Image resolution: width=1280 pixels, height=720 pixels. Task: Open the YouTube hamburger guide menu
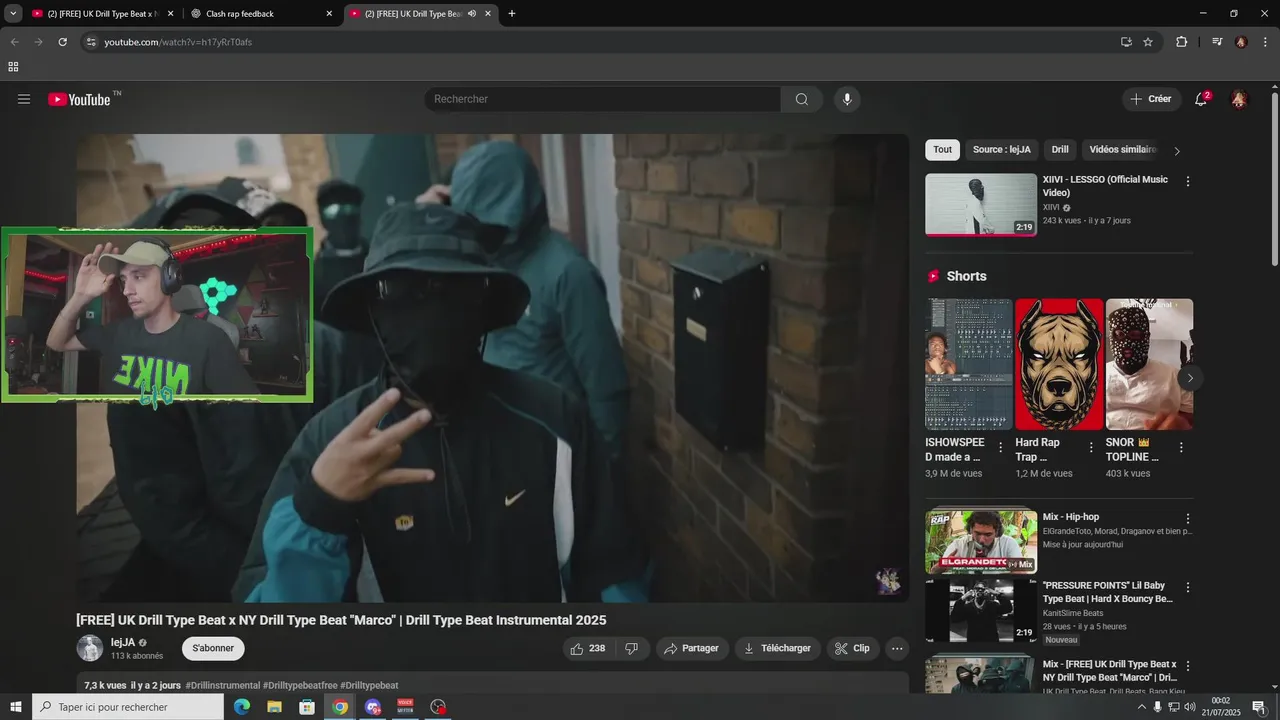click(24, 99)
